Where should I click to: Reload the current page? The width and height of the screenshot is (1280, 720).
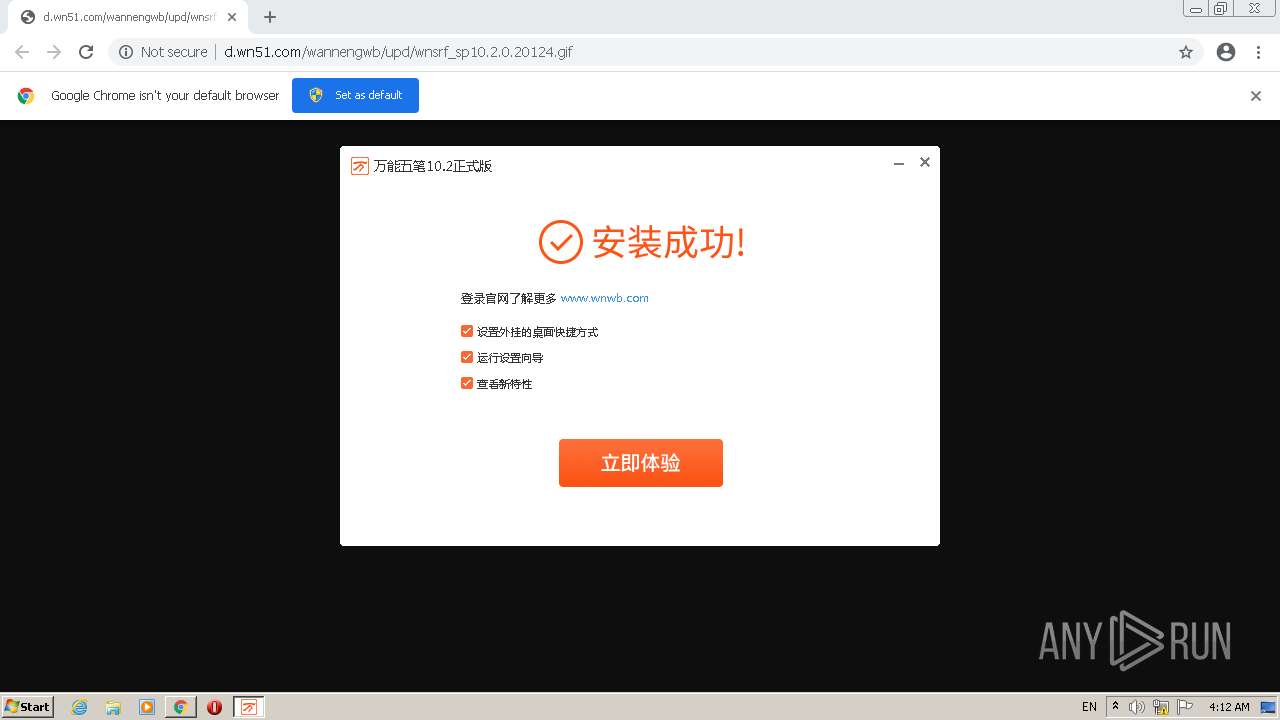pyautogui.click(x=86, y=52)
